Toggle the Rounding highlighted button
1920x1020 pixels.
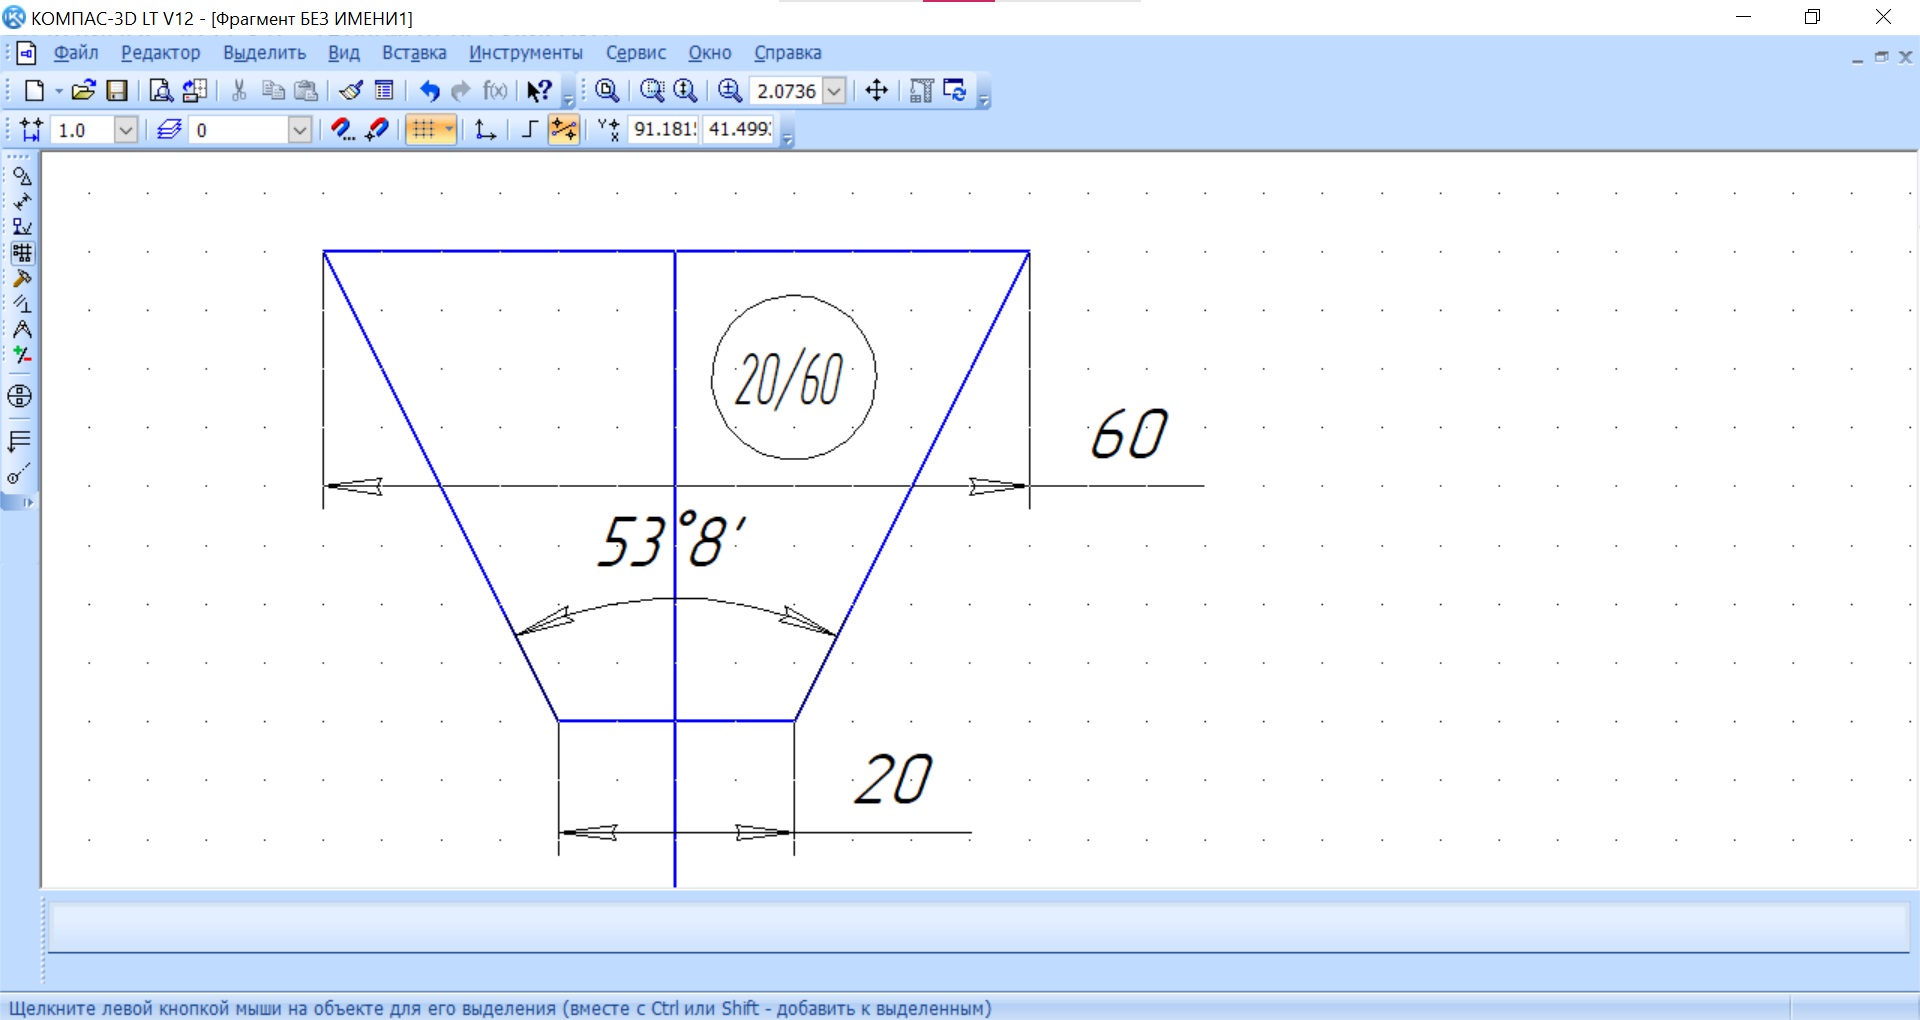coord(564,130)
